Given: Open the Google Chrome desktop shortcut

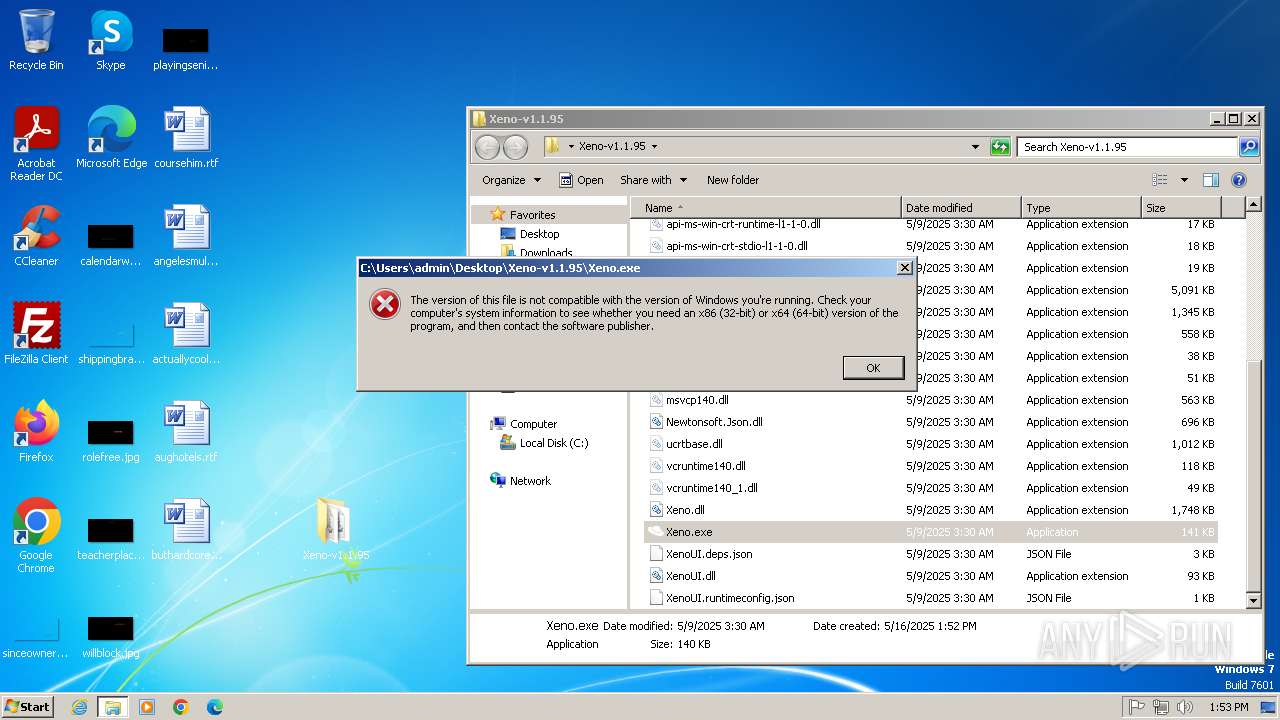Looking at the screenshot, I should click(x=36, y=536).
